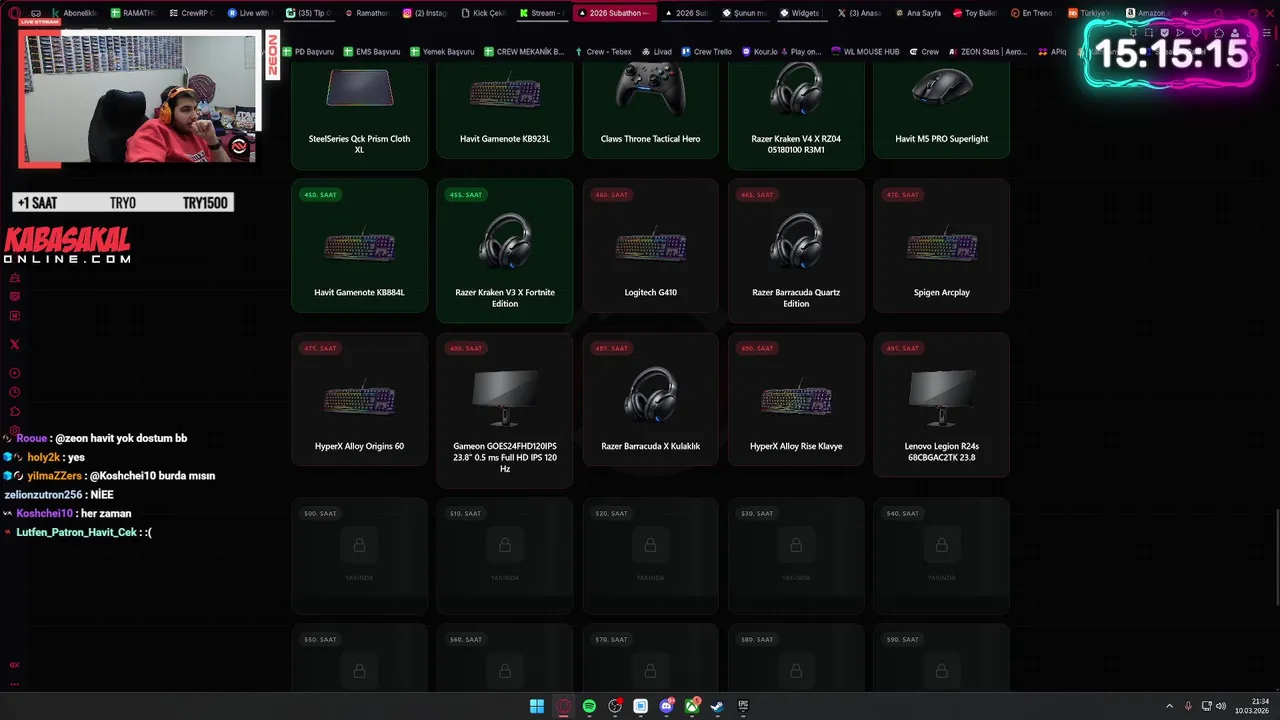Open Xbox app from the taskbar
Viewport: 1280px width, 720px height.
click(692, 706)
